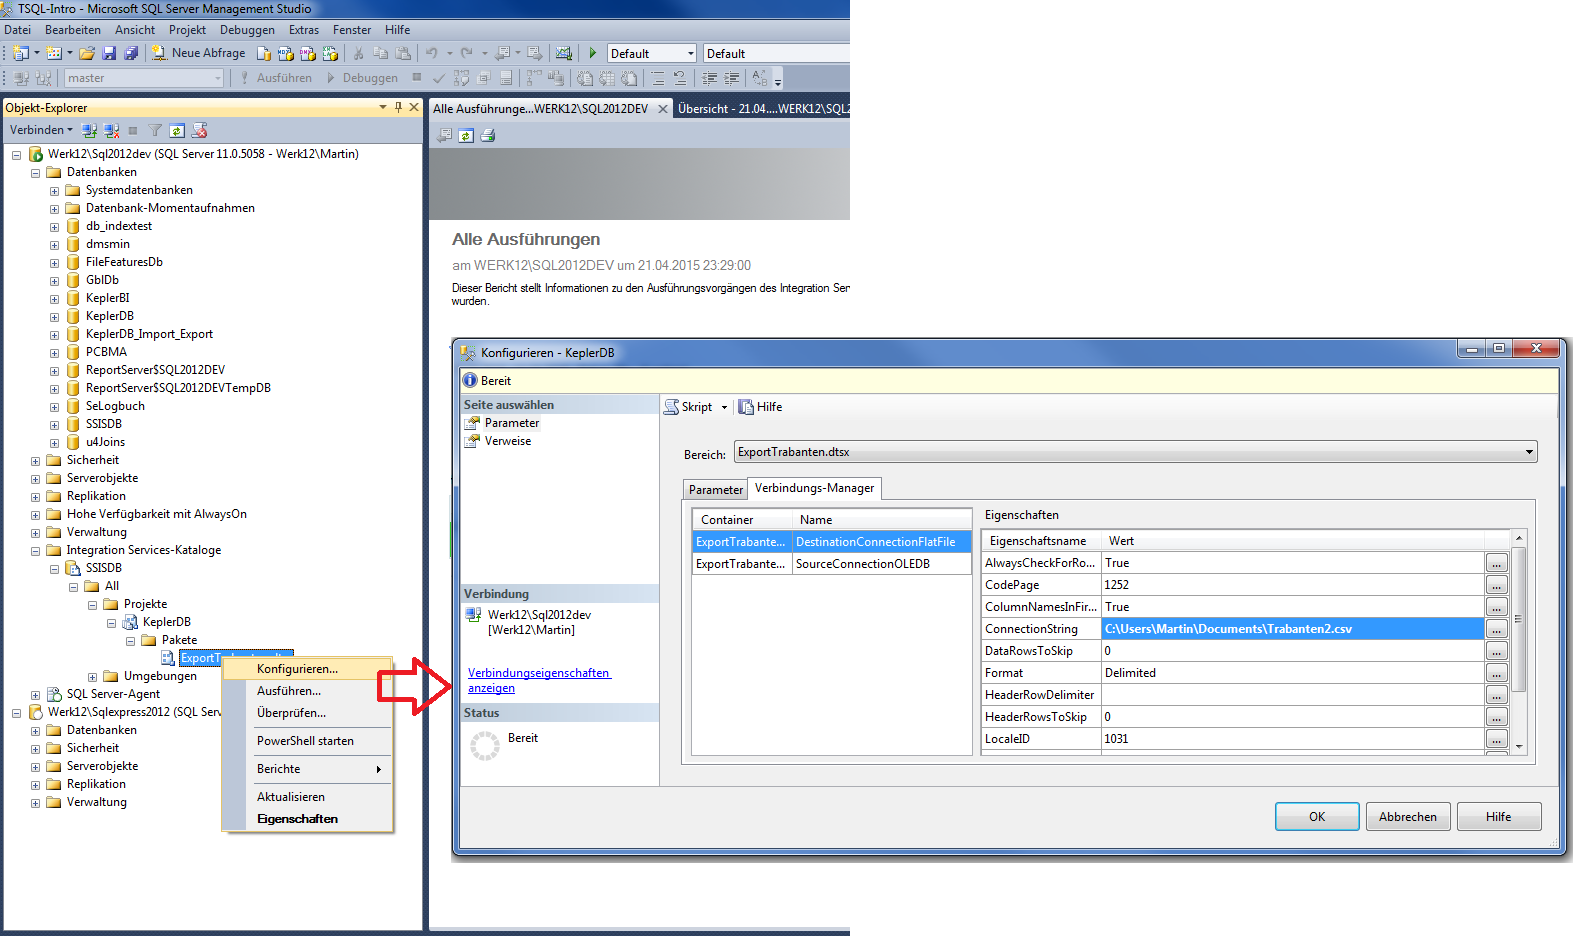
Task: Click the New Project toolbar icon
Action: click(20, 53)
